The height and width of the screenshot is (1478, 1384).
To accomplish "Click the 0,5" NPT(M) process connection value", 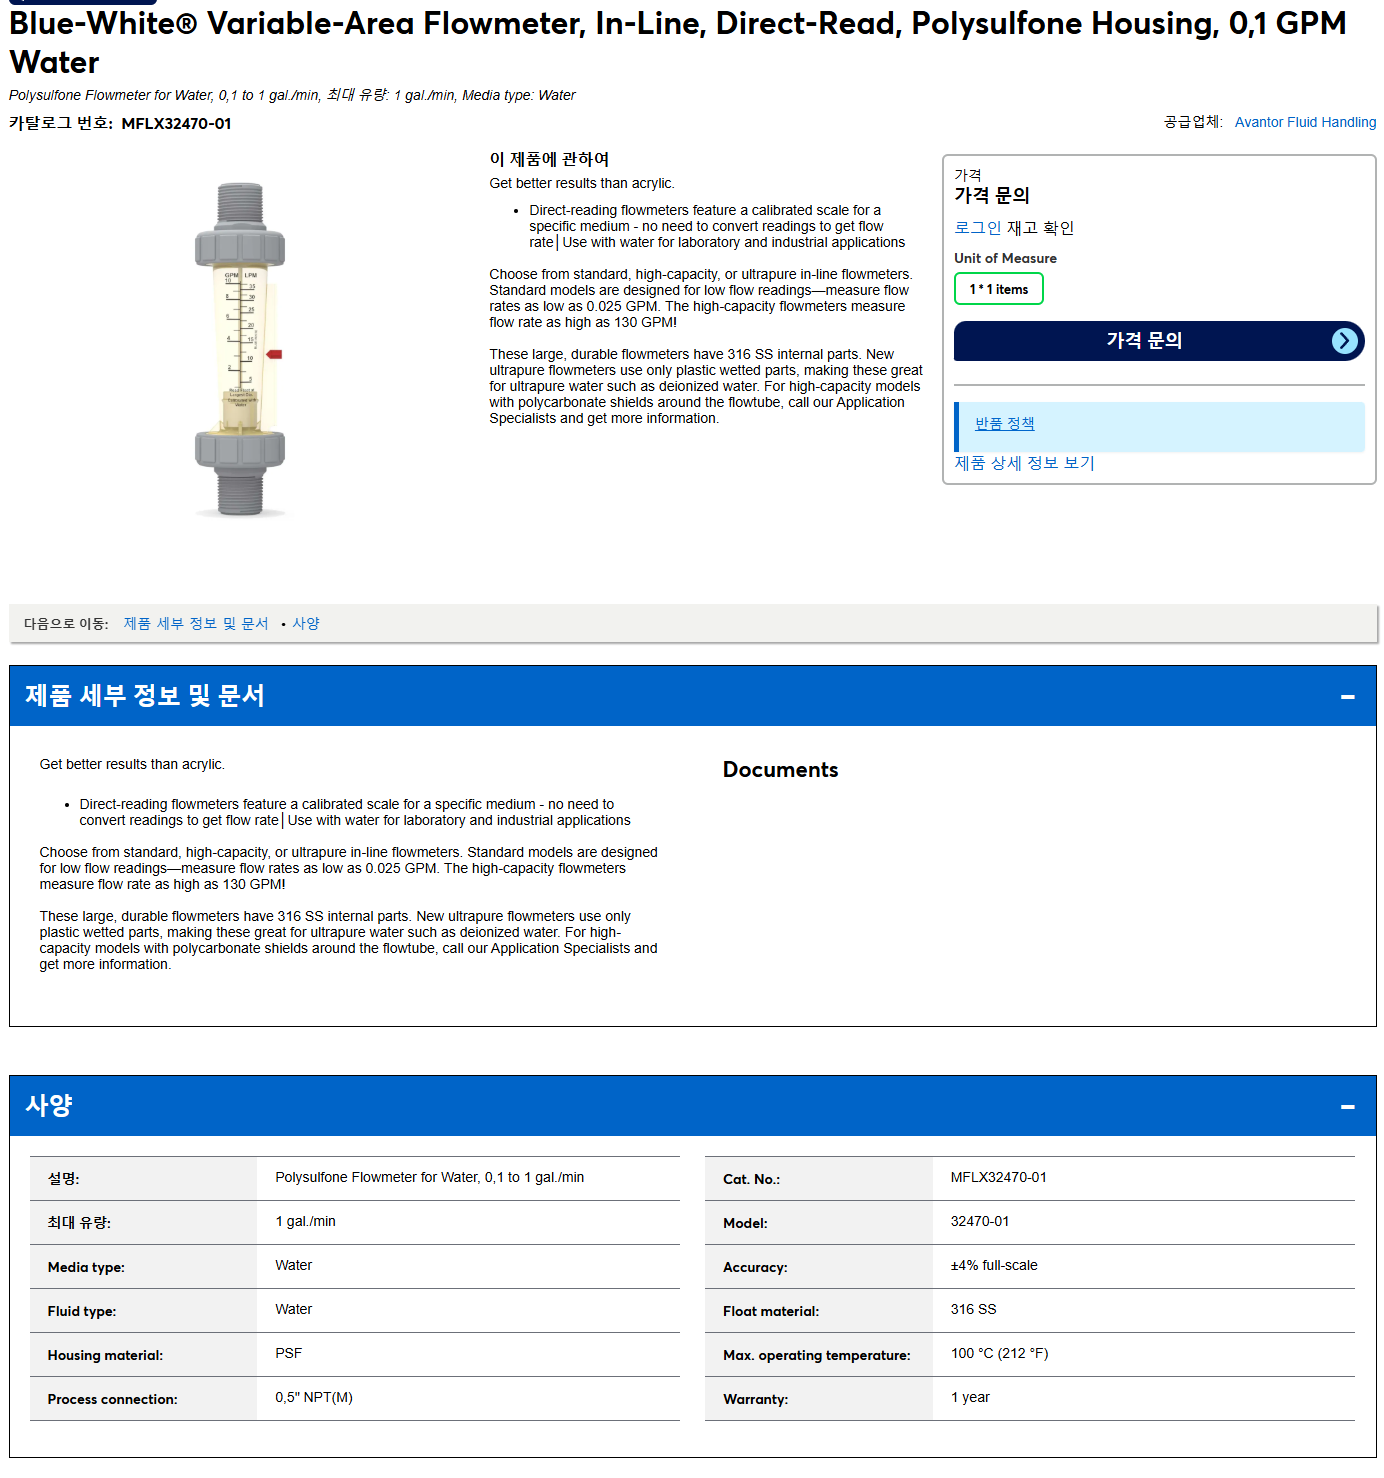I will [314, 1397].
